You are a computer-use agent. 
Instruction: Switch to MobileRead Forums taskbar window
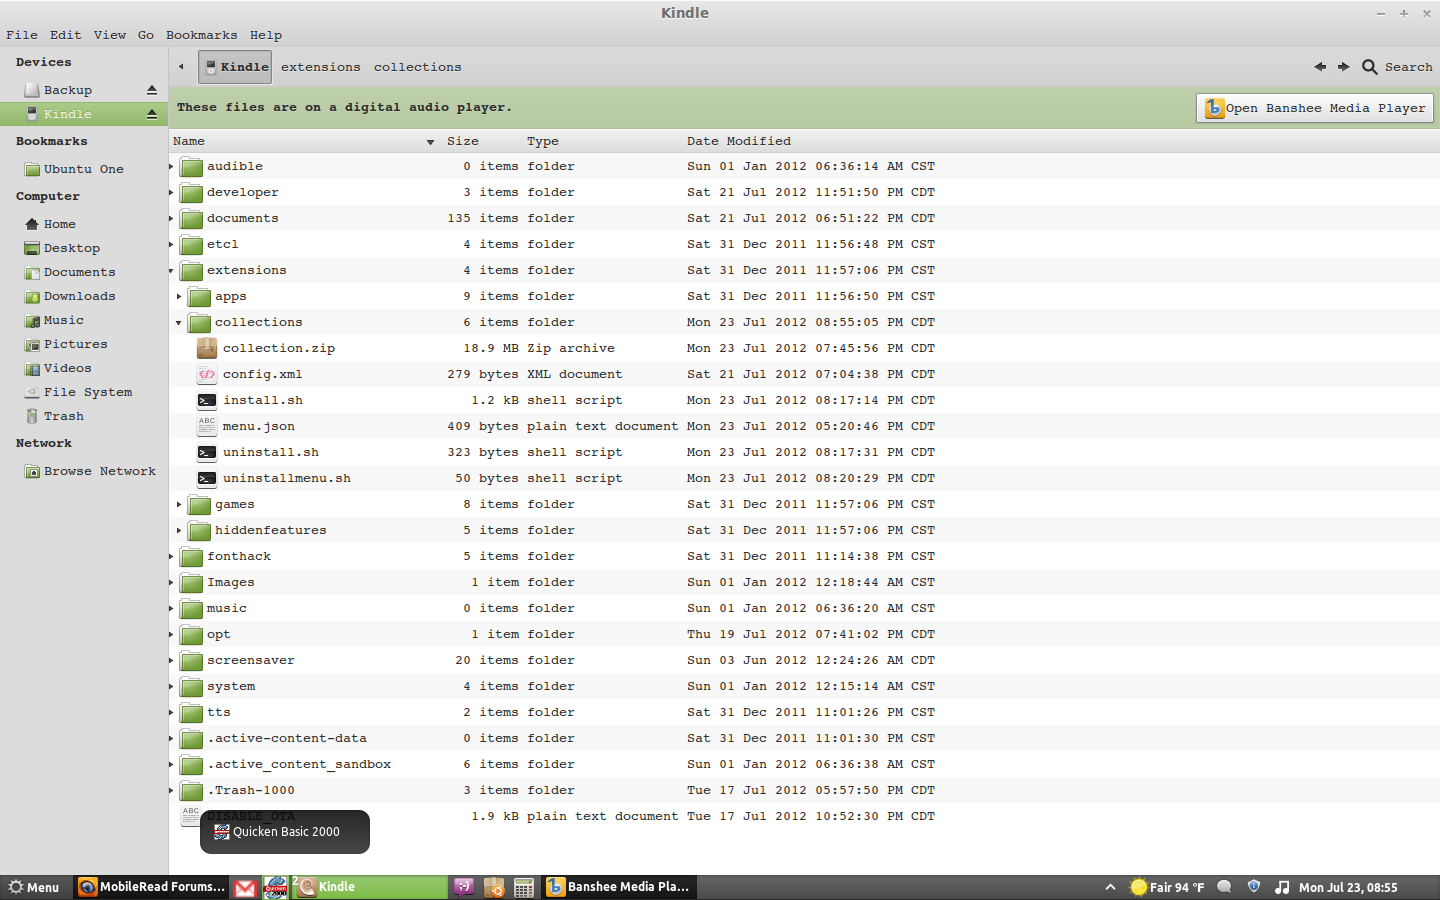[152, 887]
